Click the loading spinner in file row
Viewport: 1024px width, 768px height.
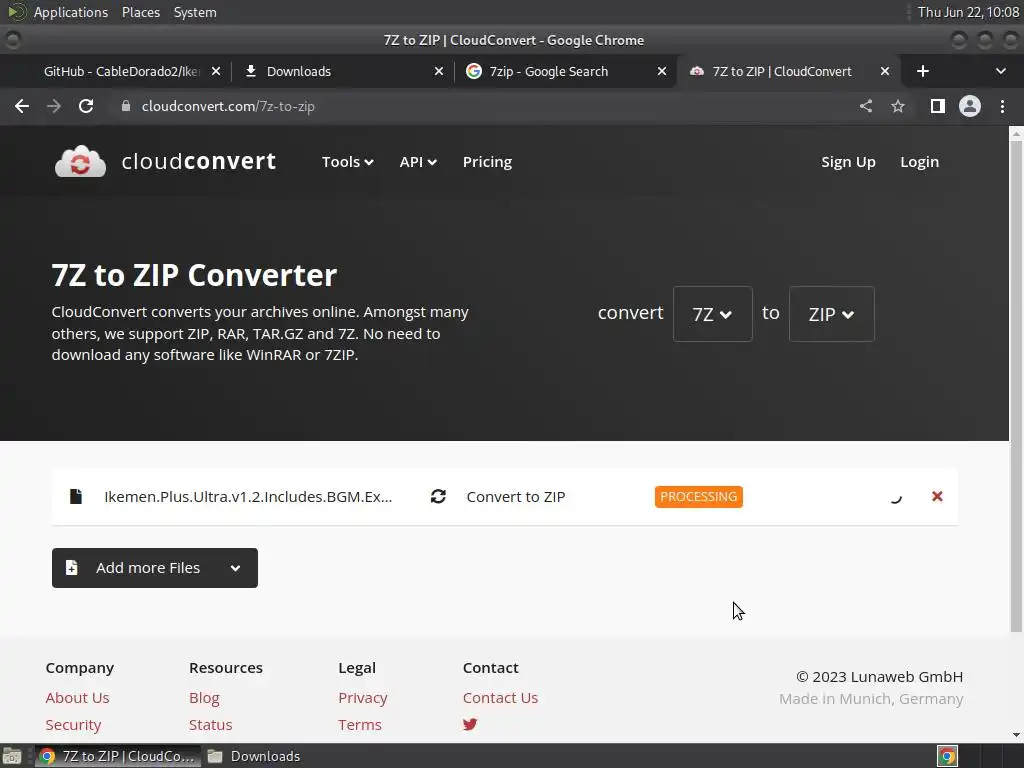tap(896, 497)
